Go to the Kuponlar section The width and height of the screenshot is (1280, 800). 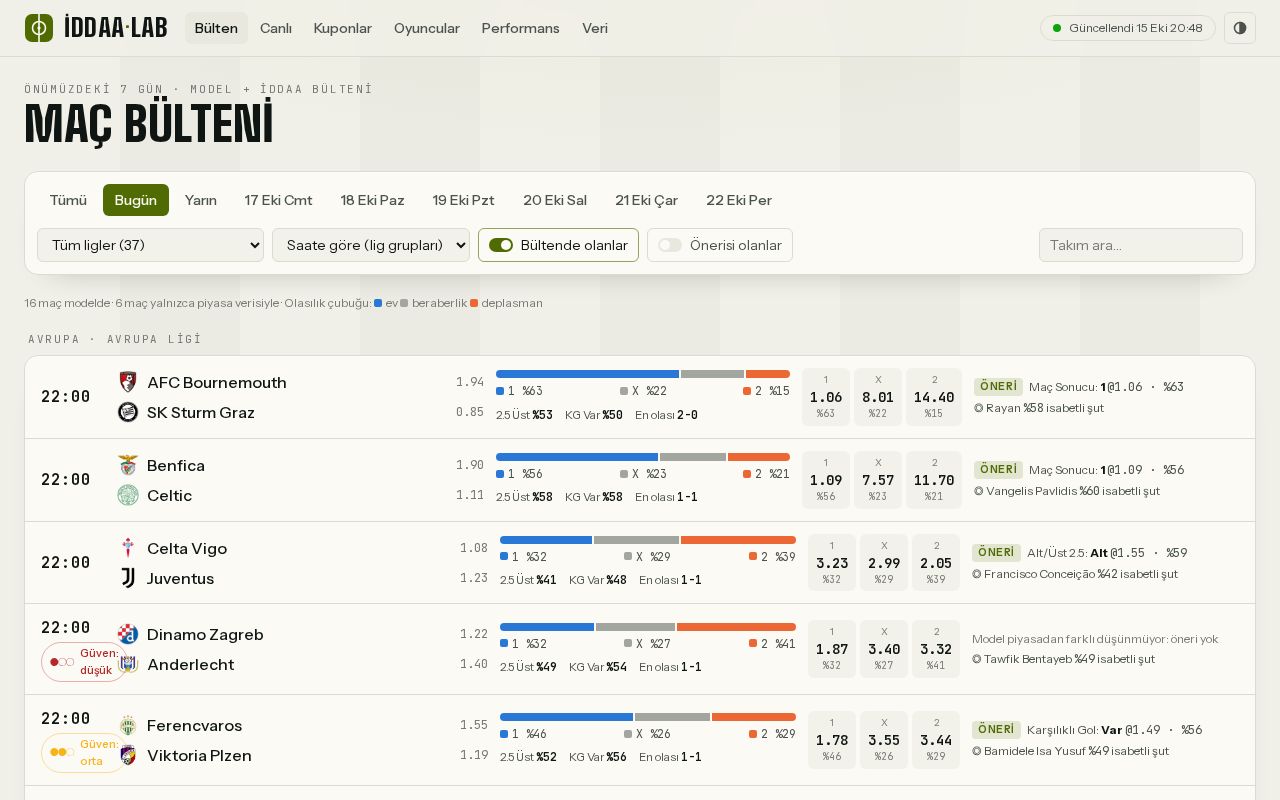coord(343,28)
